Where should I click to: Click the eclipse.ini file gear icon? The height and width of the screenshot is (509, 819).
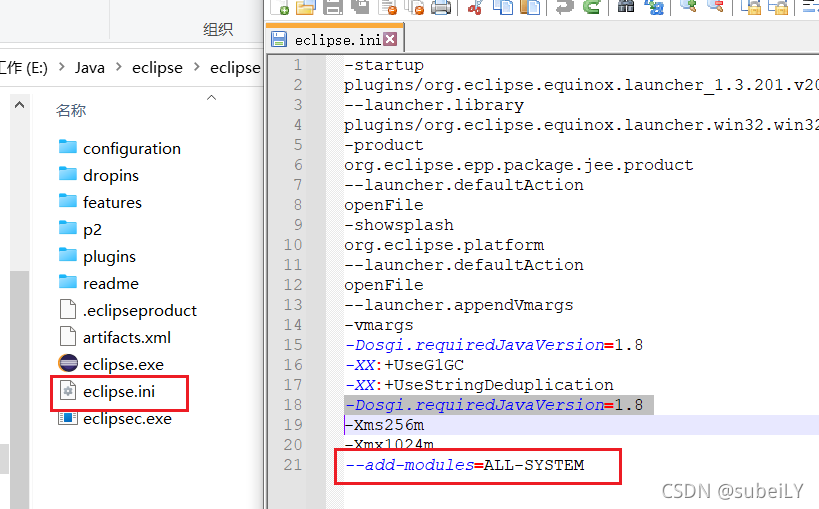tap(68, 391)
